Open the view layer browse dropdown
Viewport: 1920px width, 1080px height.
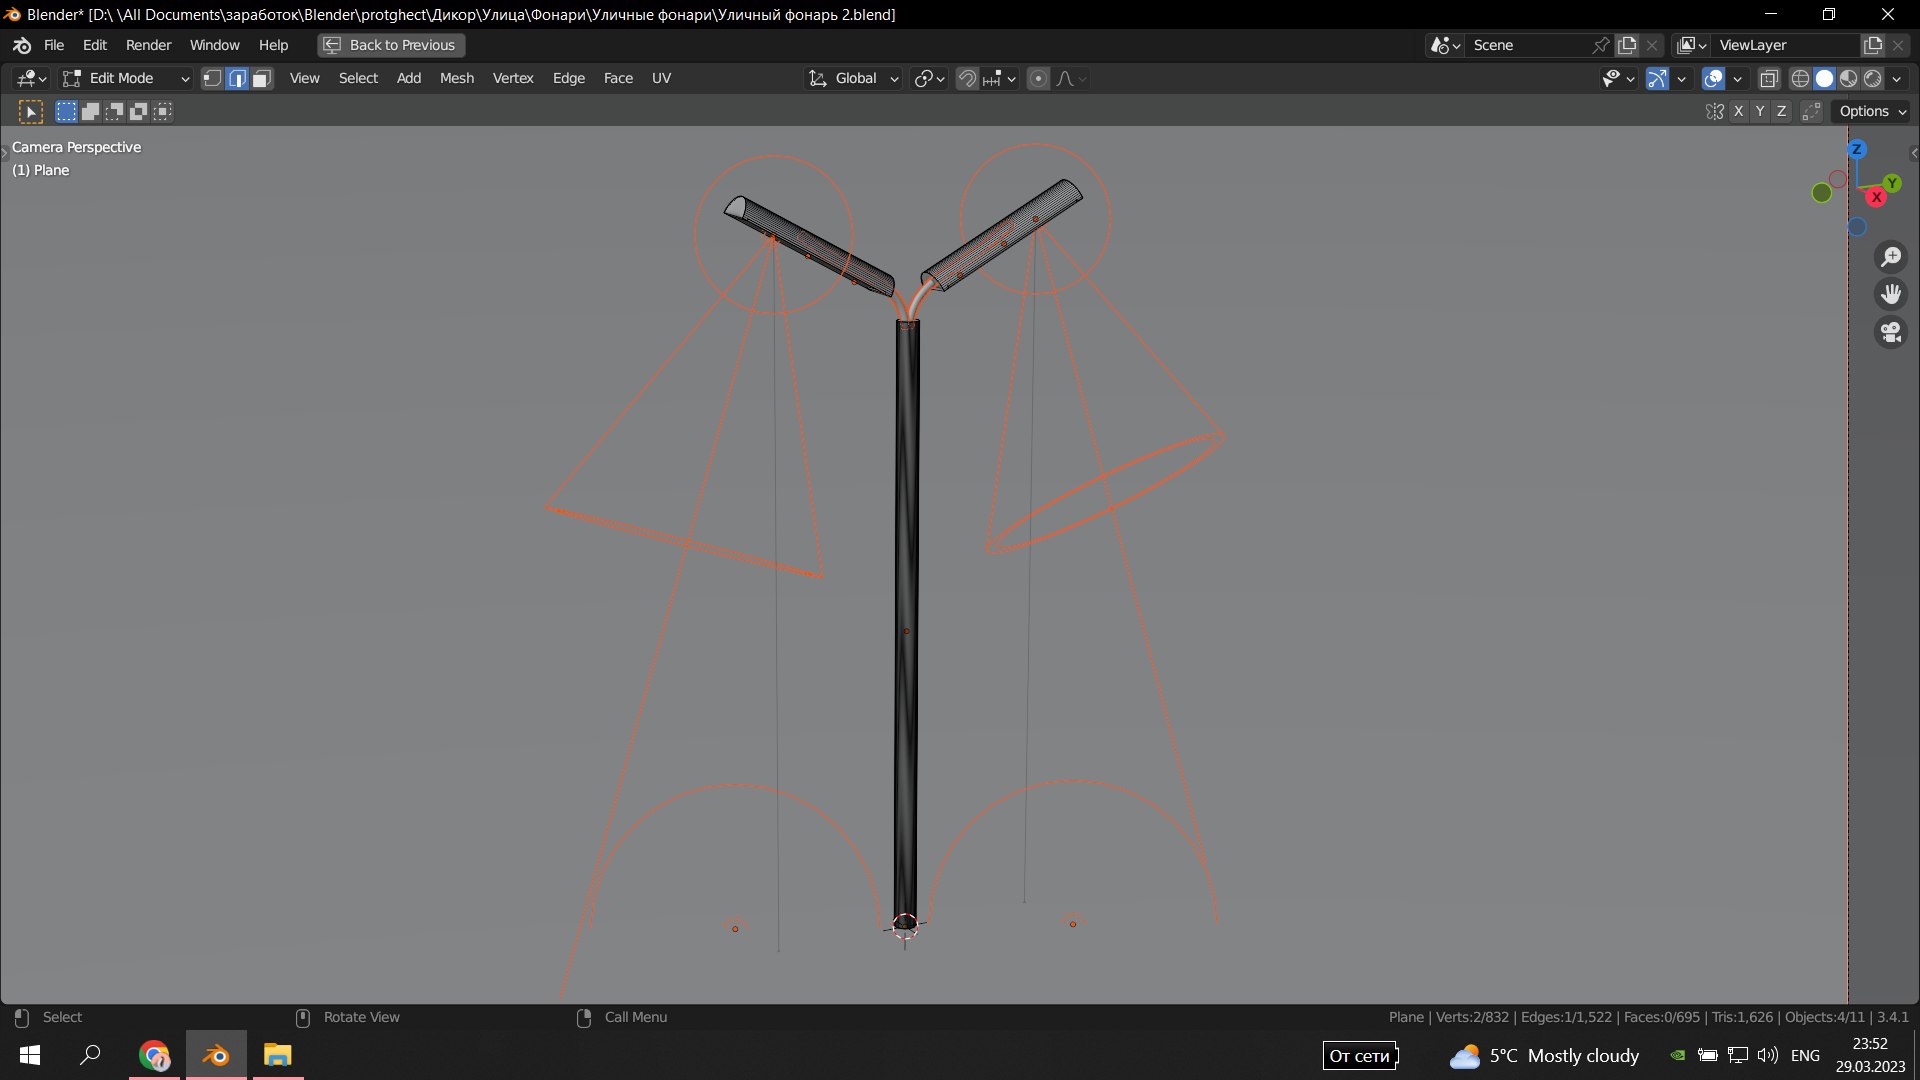click(1692, 45)
